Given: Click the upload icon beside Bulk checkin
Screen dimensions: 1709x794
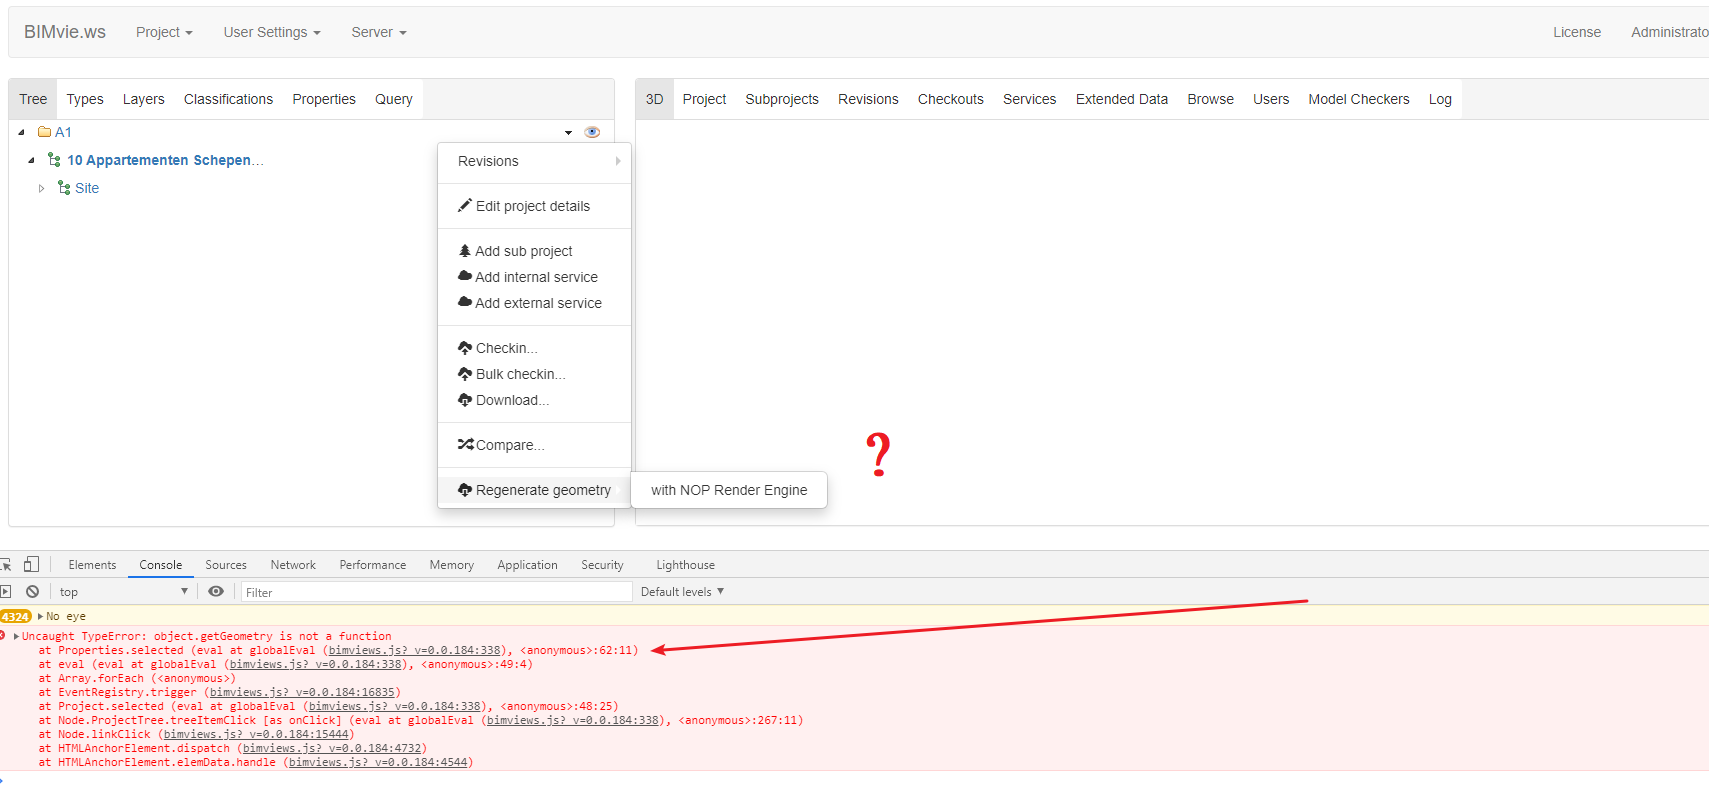Looking at the screenshot, I should tap(465, 373).
